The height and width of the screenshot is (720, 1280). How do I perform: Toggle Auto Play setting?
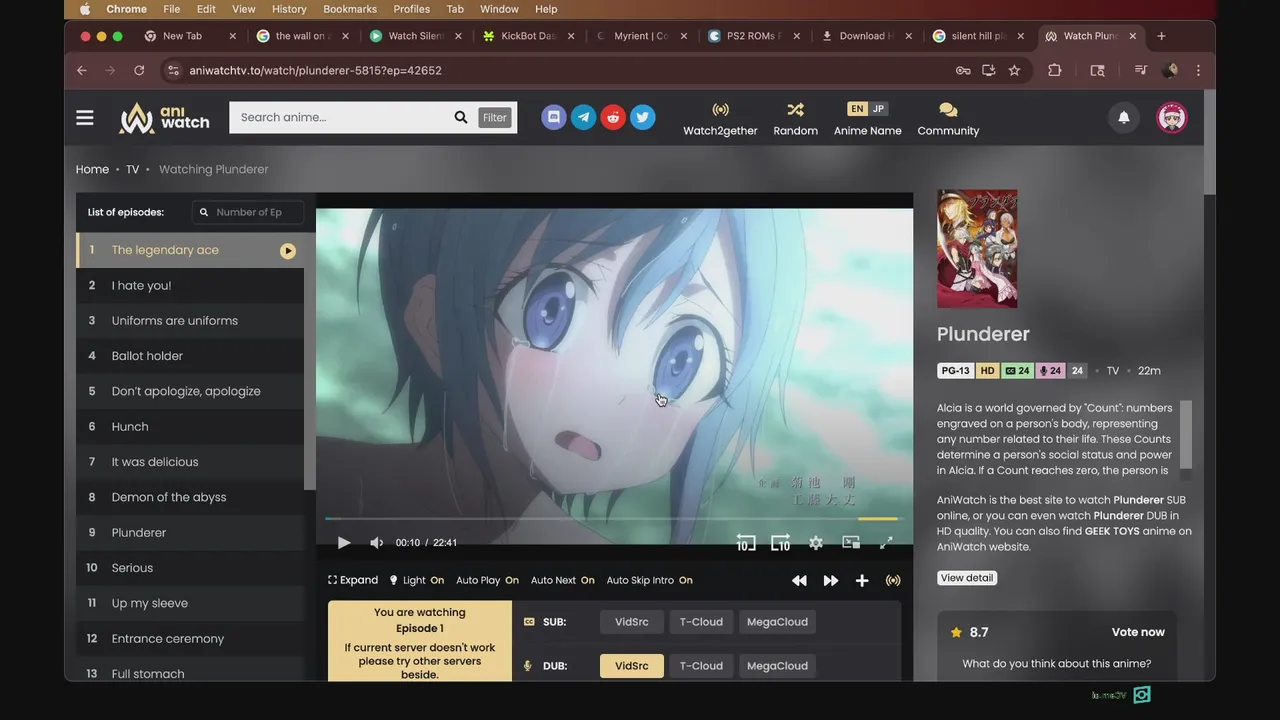pos(487,580)
